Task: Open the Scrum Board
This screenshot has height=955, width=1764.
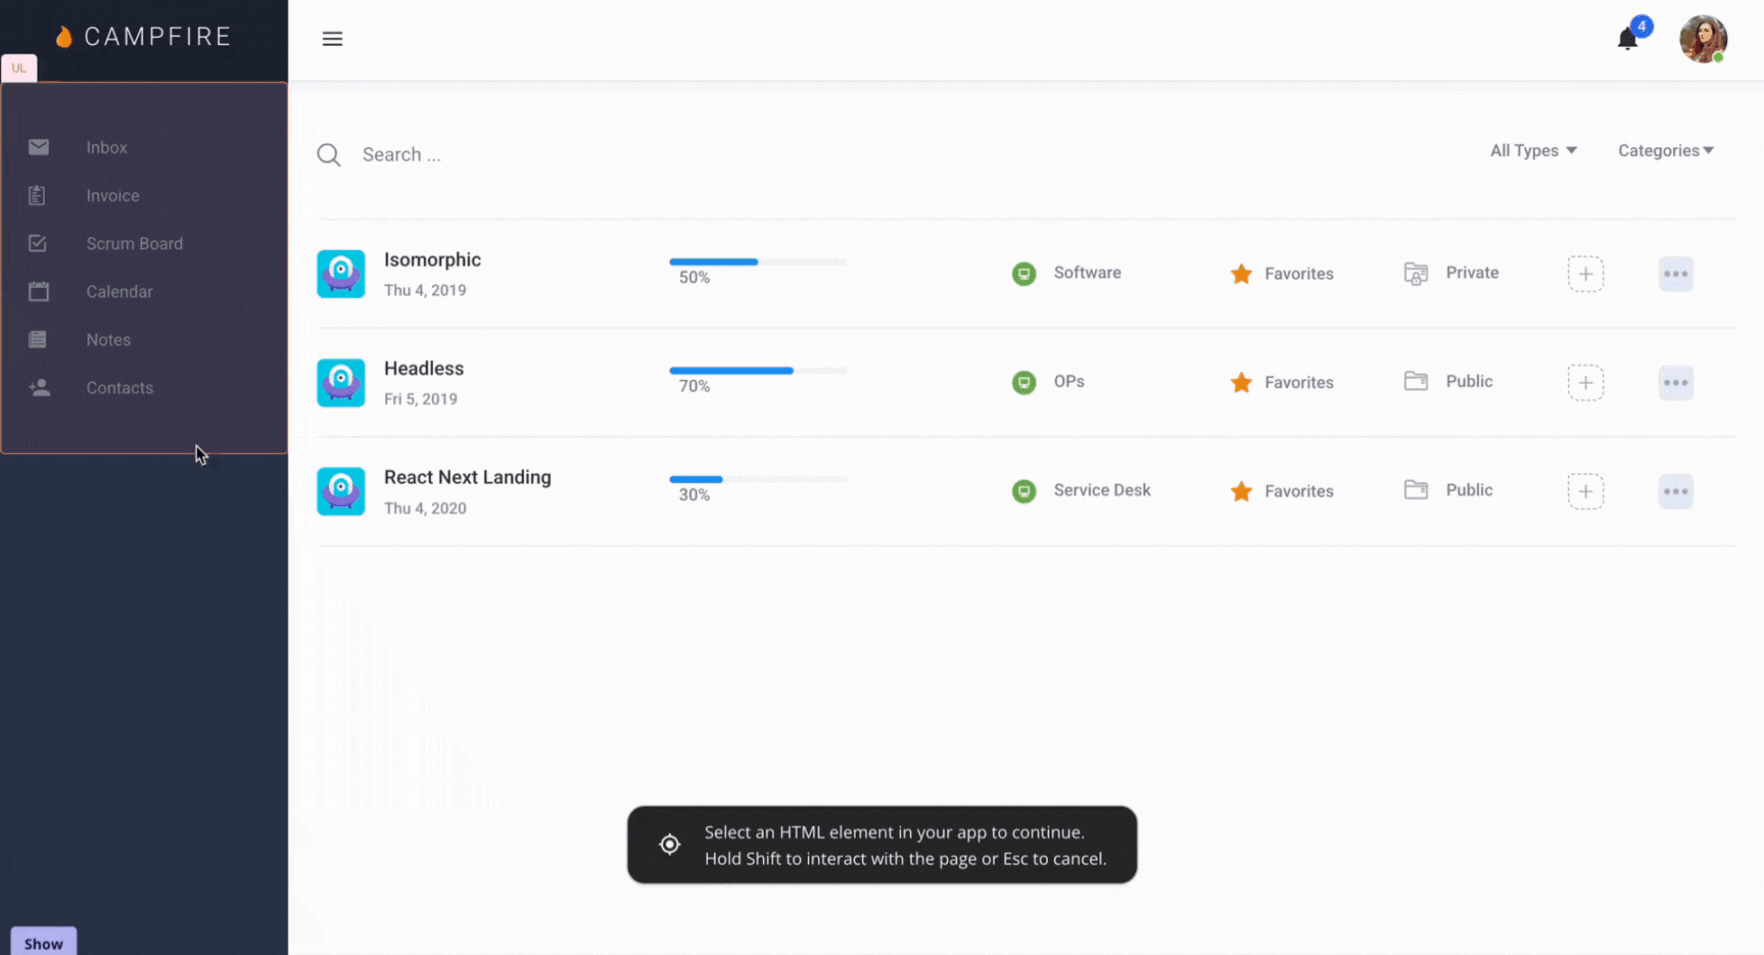Action: coord(134,243)
